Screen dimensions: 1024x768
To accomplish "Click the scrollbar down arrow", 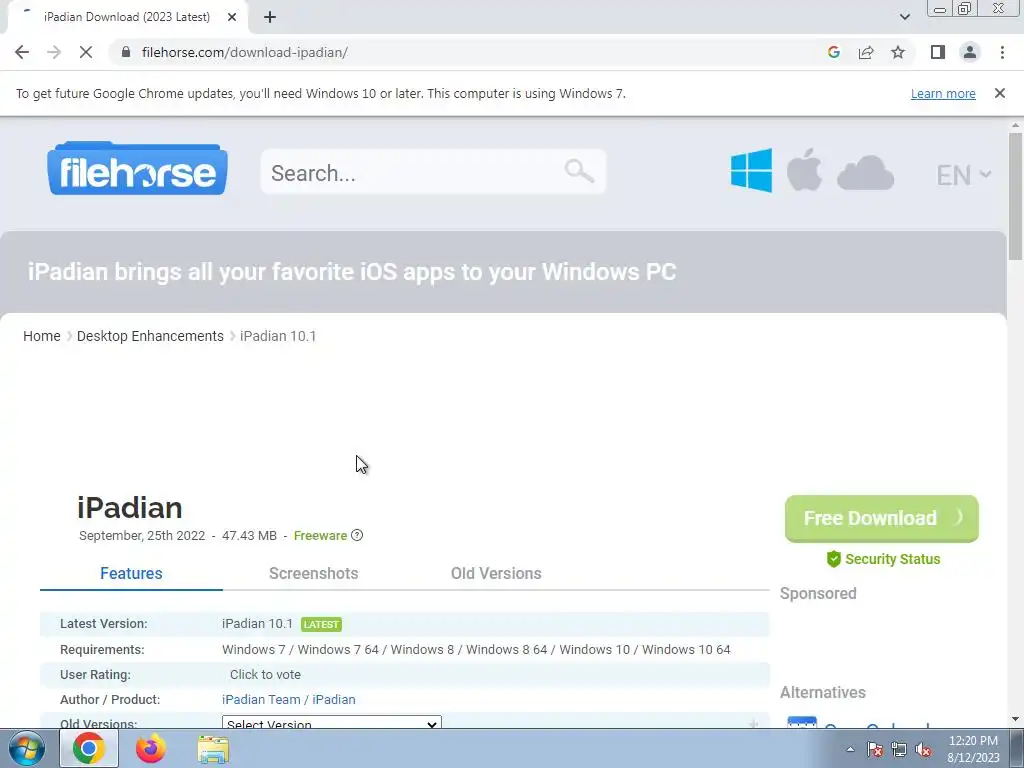I will (x=1015, y=720).
